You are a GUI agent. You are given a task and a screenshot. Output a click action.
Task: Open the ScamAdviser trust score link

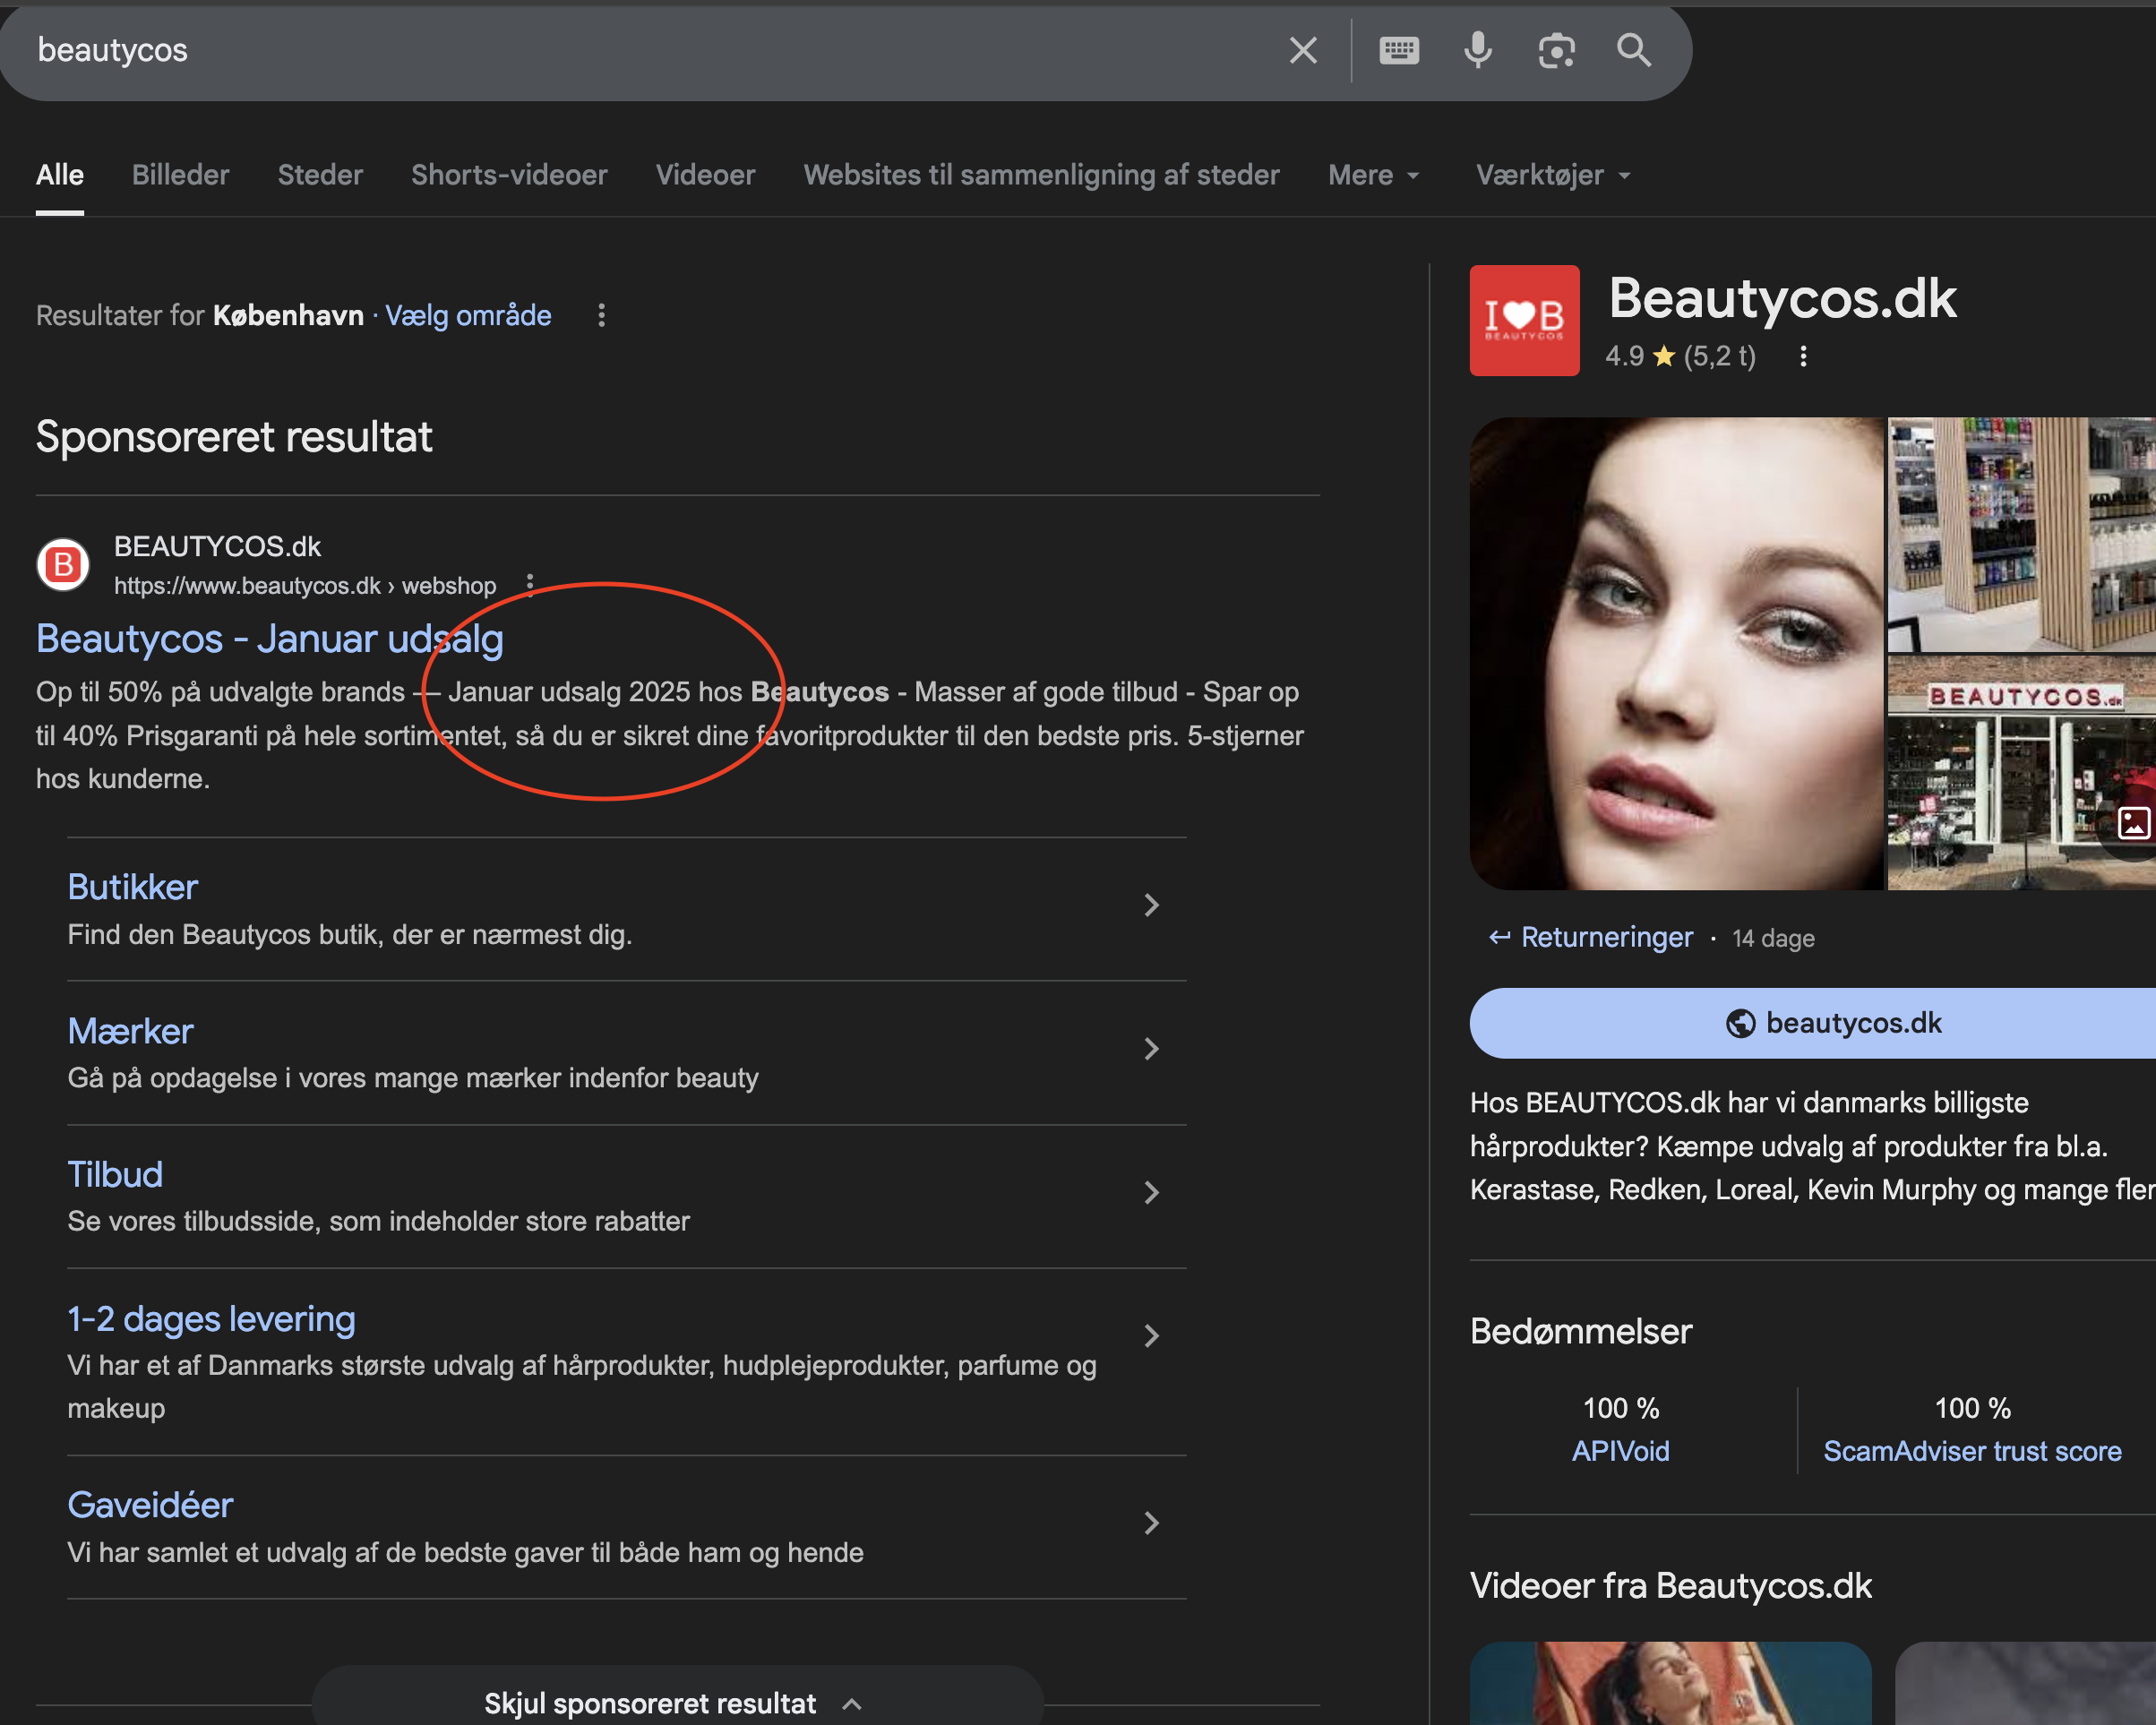pos(1972,1451)
